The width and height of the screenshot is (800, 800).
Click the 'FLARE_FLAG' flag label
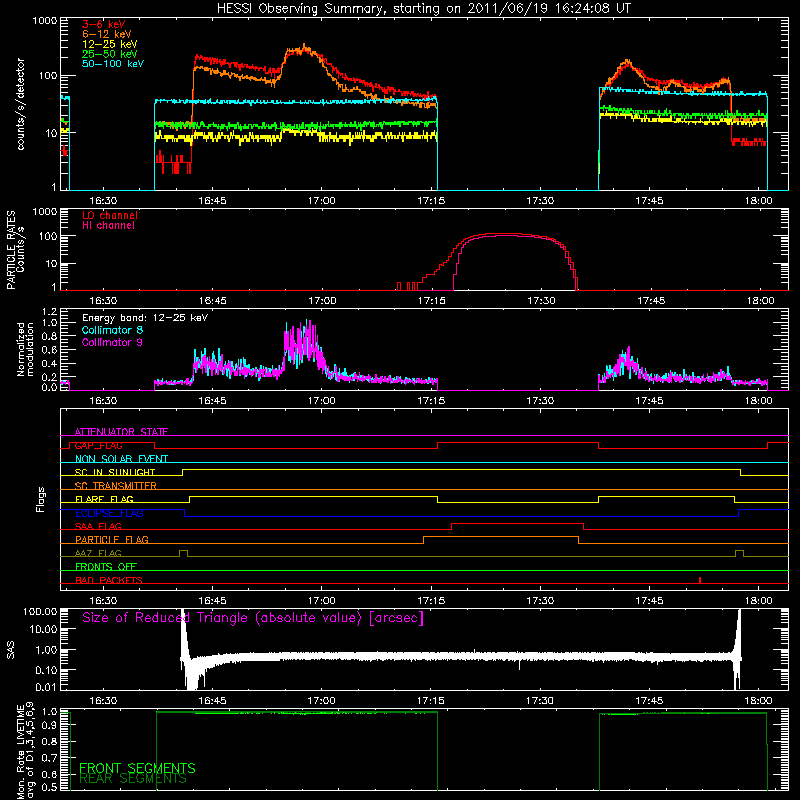(x=104, y=499)
